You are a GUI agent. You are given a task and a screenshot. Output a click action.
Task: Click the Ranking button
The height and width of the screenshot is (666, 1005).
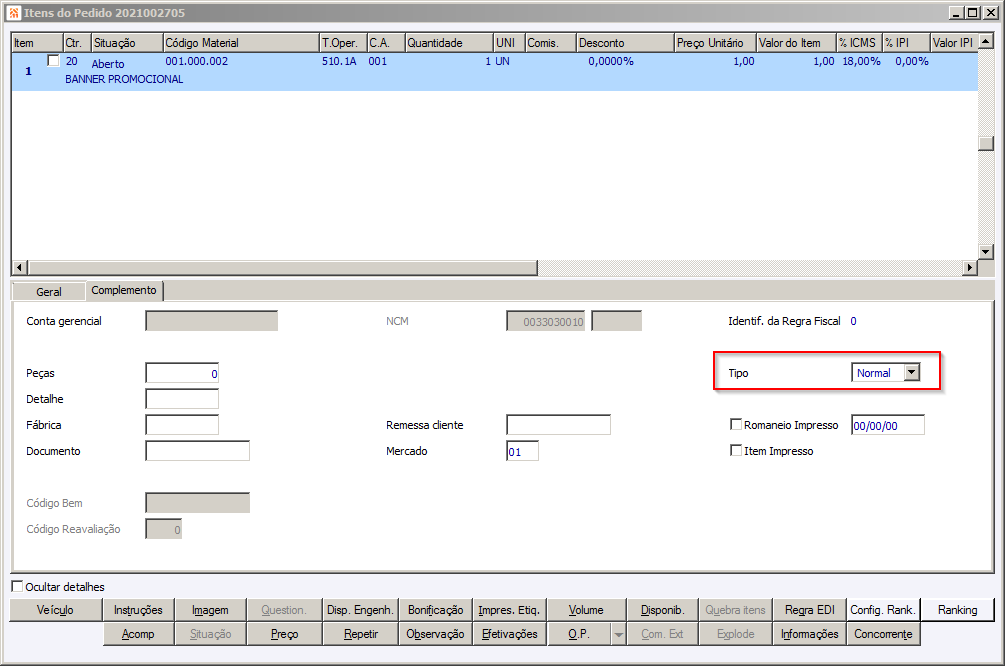click(958, 610)
